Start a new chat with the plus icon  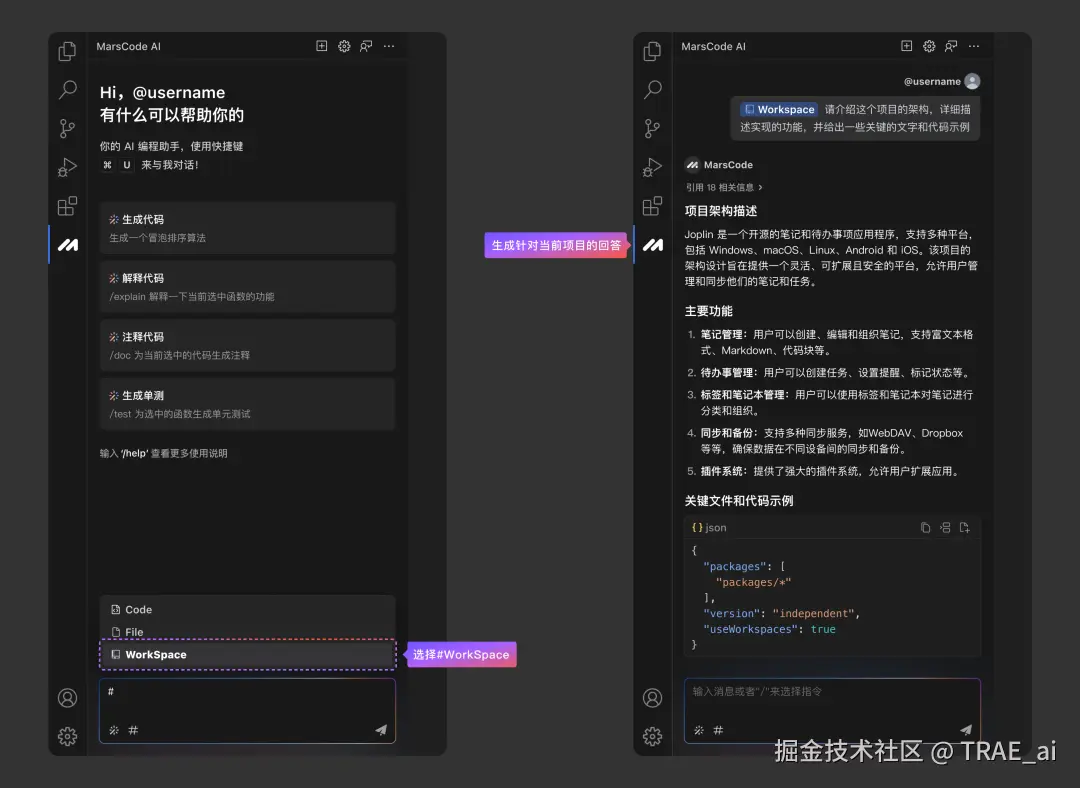coord(321,46)
